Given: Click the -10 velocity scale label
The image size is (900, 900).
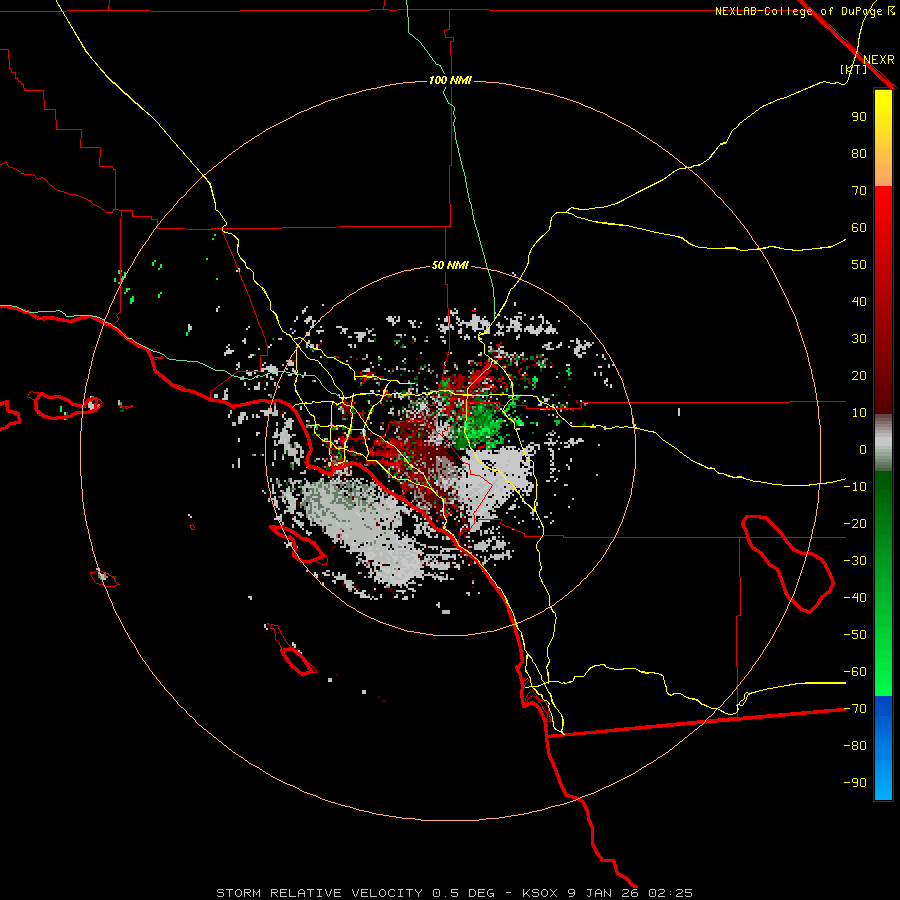Looking at the screenshot, I should coord(855,487).
